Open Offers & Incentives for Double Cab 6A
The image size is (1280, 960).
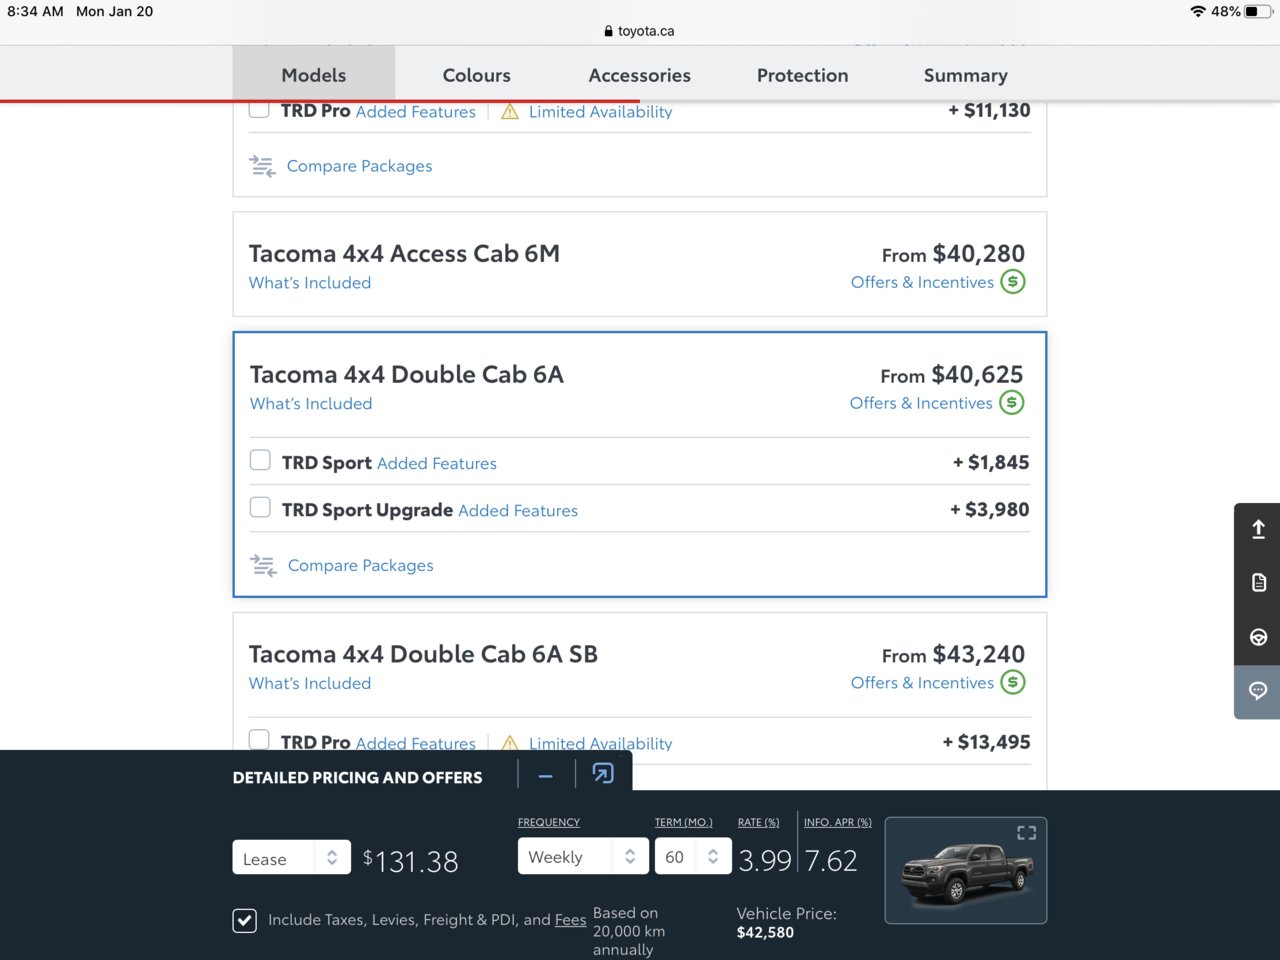[921, 403]
